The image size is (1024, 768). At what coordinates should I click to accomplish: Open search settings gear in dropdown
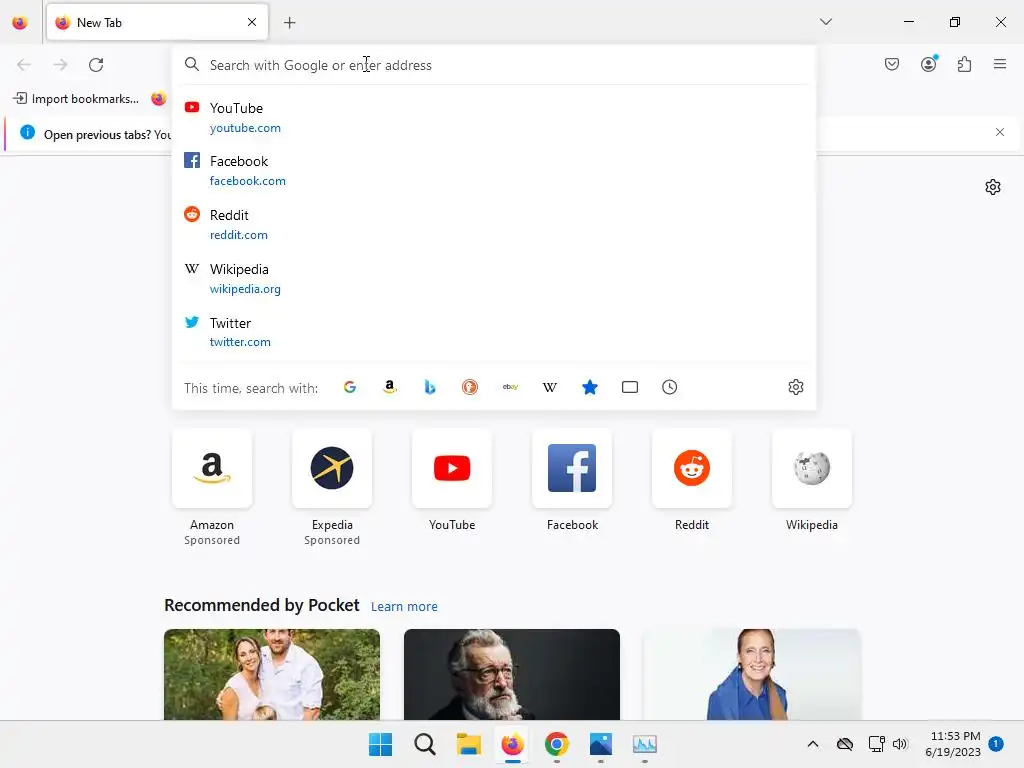click(x=795, y=387)
